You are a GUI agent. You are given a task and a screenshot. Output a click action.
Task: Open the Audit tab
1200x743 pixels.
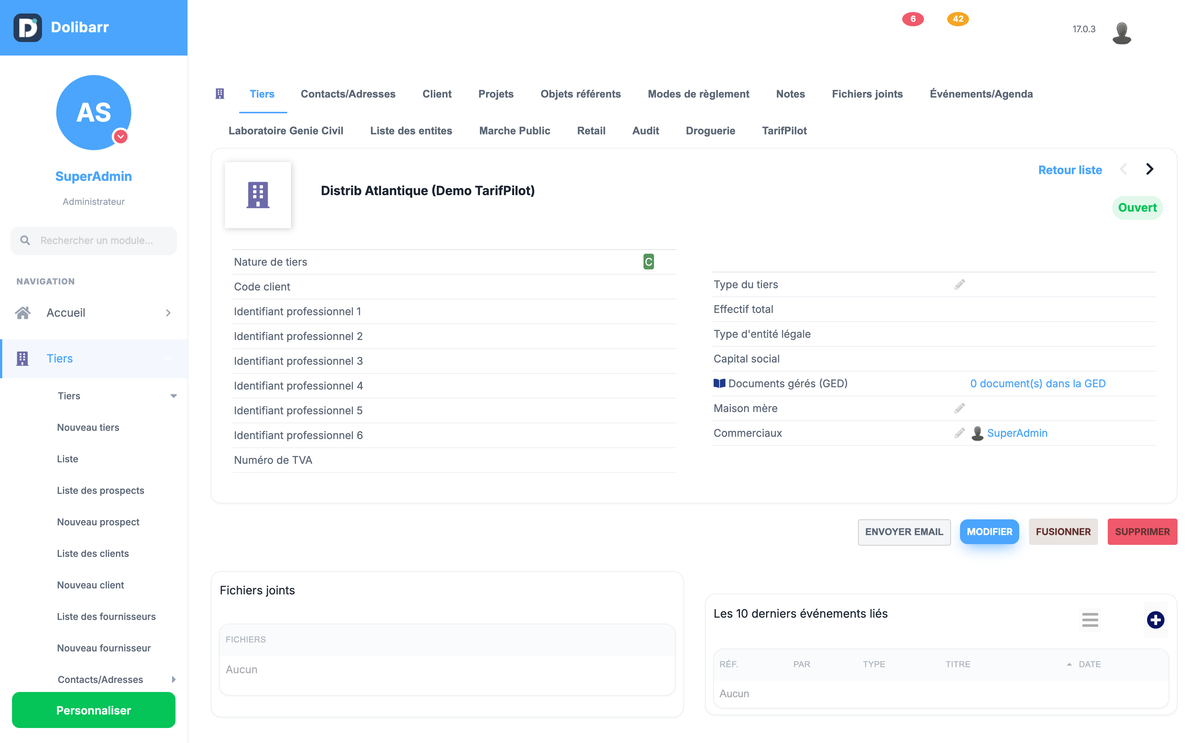coord(645,131)
